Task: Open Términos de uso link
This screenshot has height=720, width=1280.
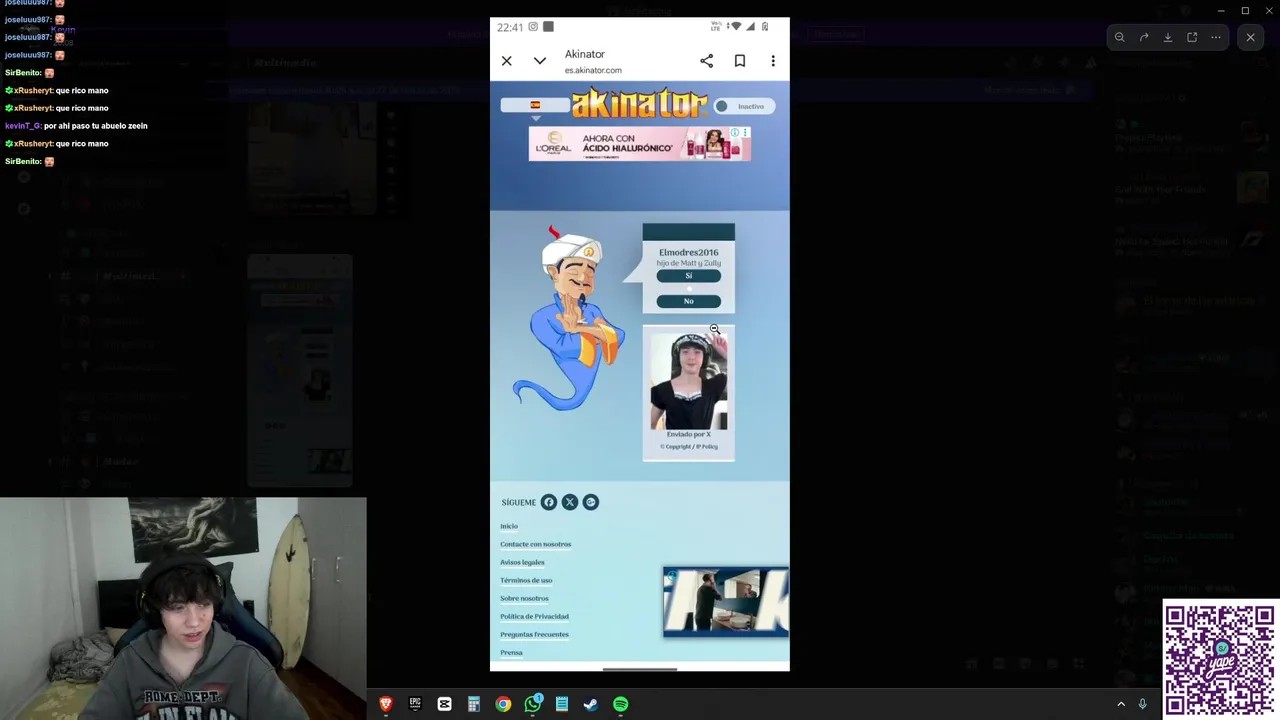Action: (526, 580)
